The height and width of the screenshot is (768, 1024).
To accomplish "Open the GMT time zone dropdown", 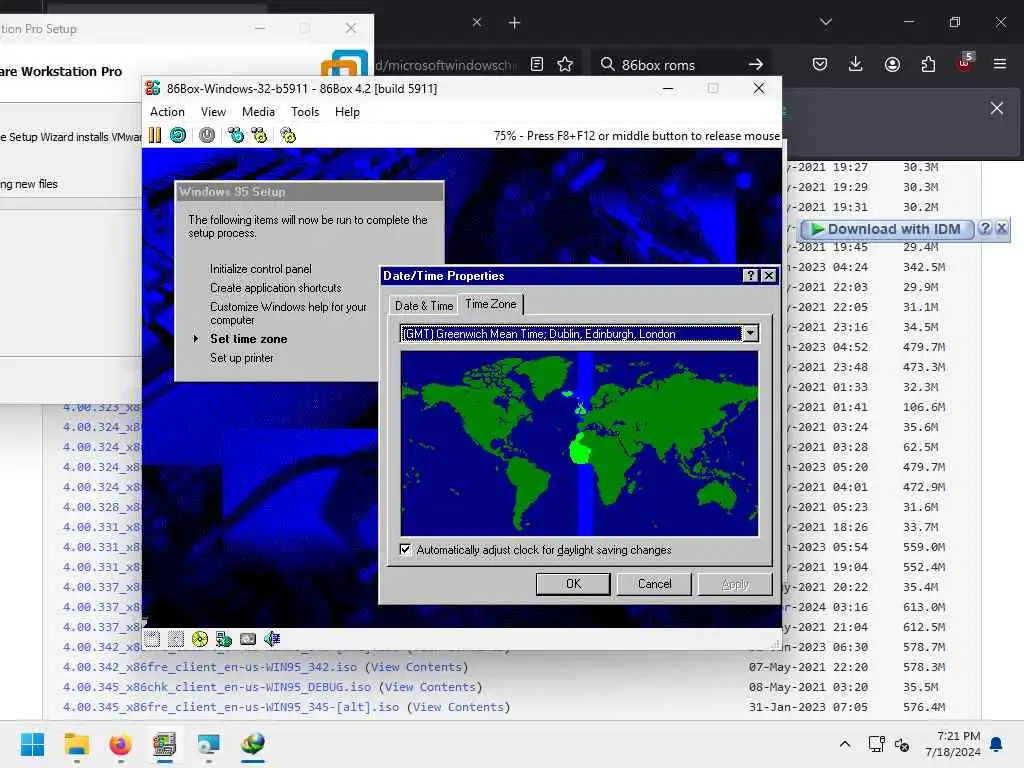I will [x=750, y=334].
